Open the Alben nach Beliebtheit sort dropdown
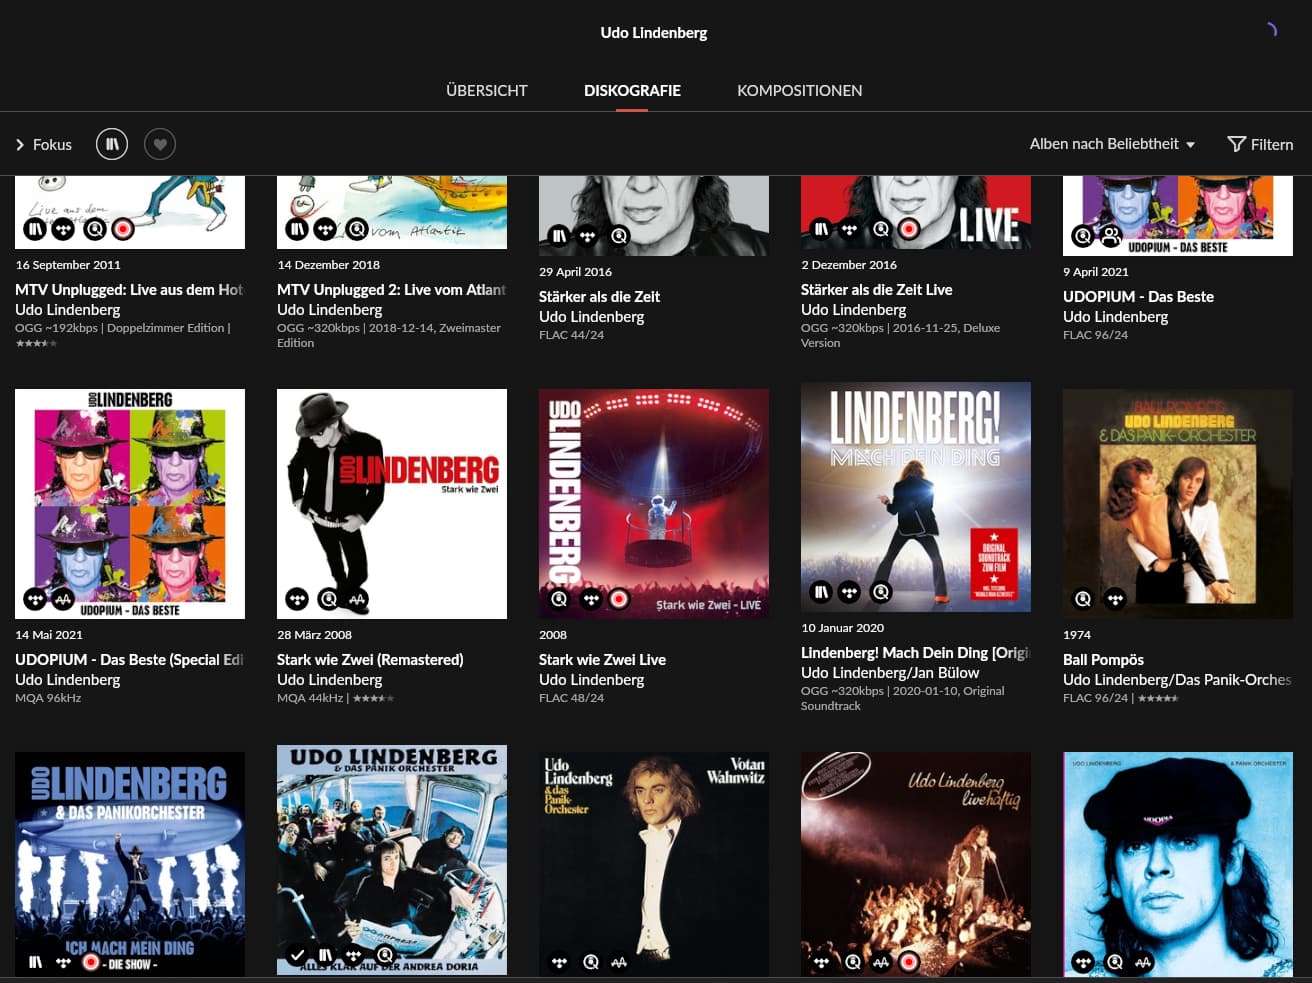The height and width of the screenshot is (983, 1312). (x=1112, y=144)
